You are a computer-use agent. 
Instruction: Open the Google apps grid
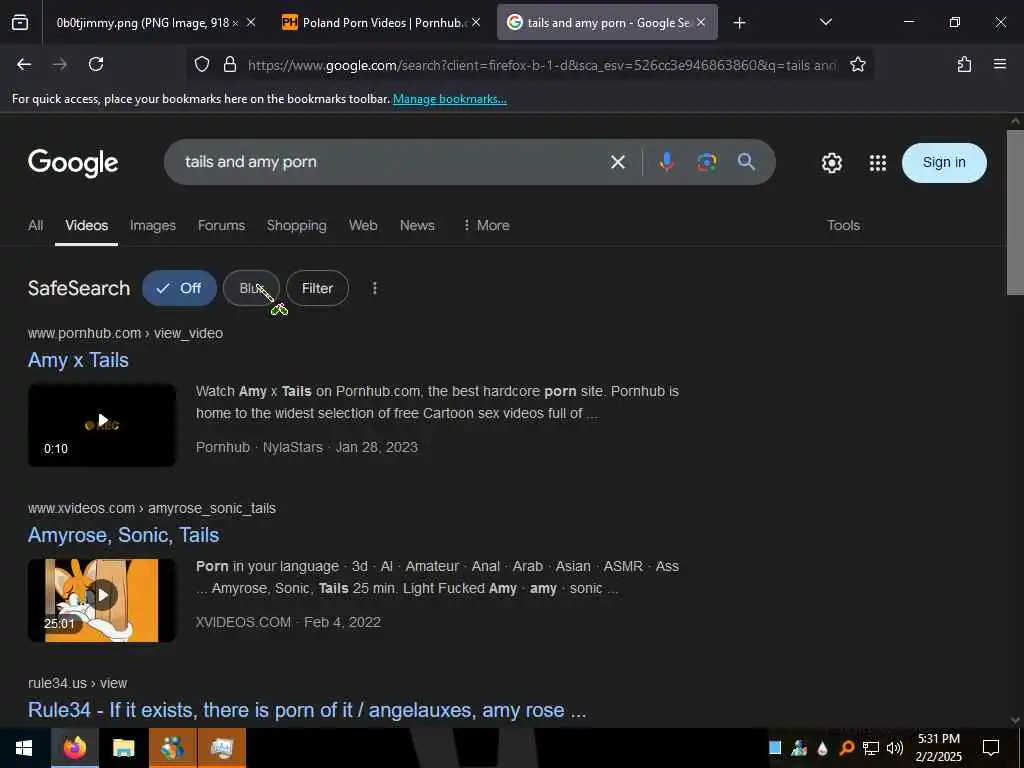point(878,163)
